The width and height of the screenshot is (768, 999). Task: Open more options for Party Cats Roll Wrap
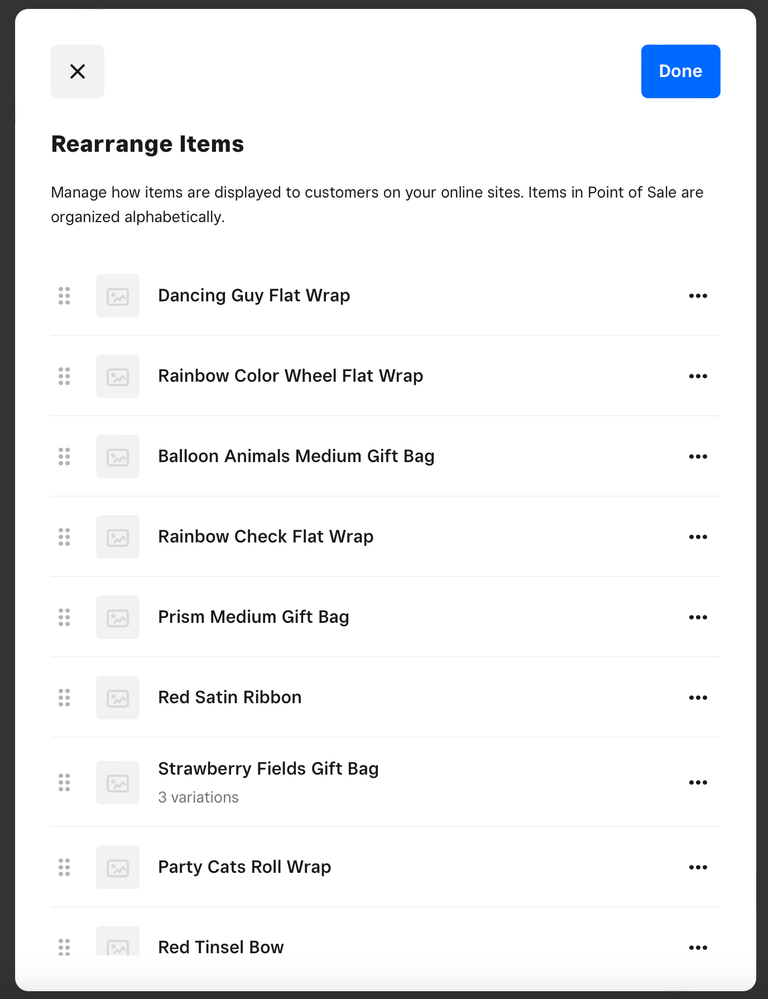[x=698, y=867]
